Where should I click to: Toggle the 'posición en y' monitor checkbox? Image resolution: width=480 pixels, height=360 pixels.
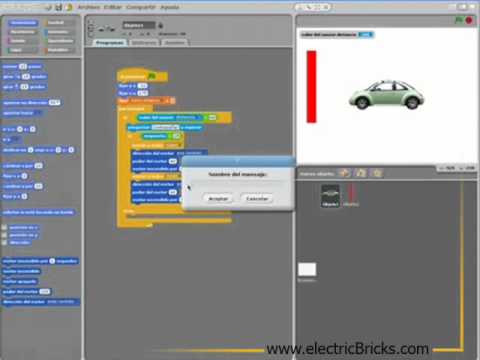click(x=4, y=235)
